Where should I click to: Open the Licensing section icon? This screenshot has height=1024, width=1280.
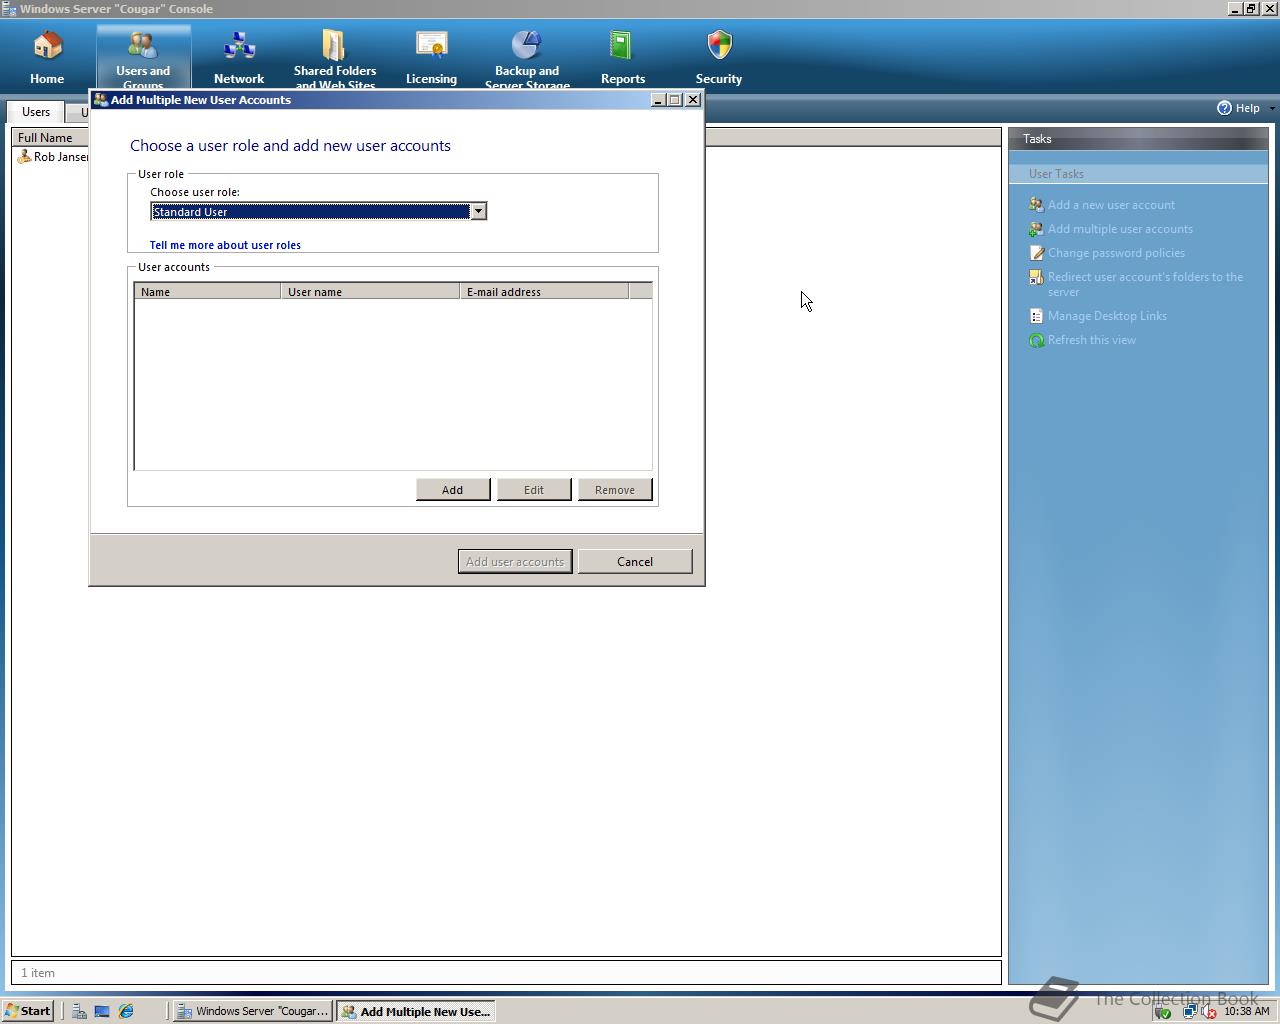[x=431, y=46]
